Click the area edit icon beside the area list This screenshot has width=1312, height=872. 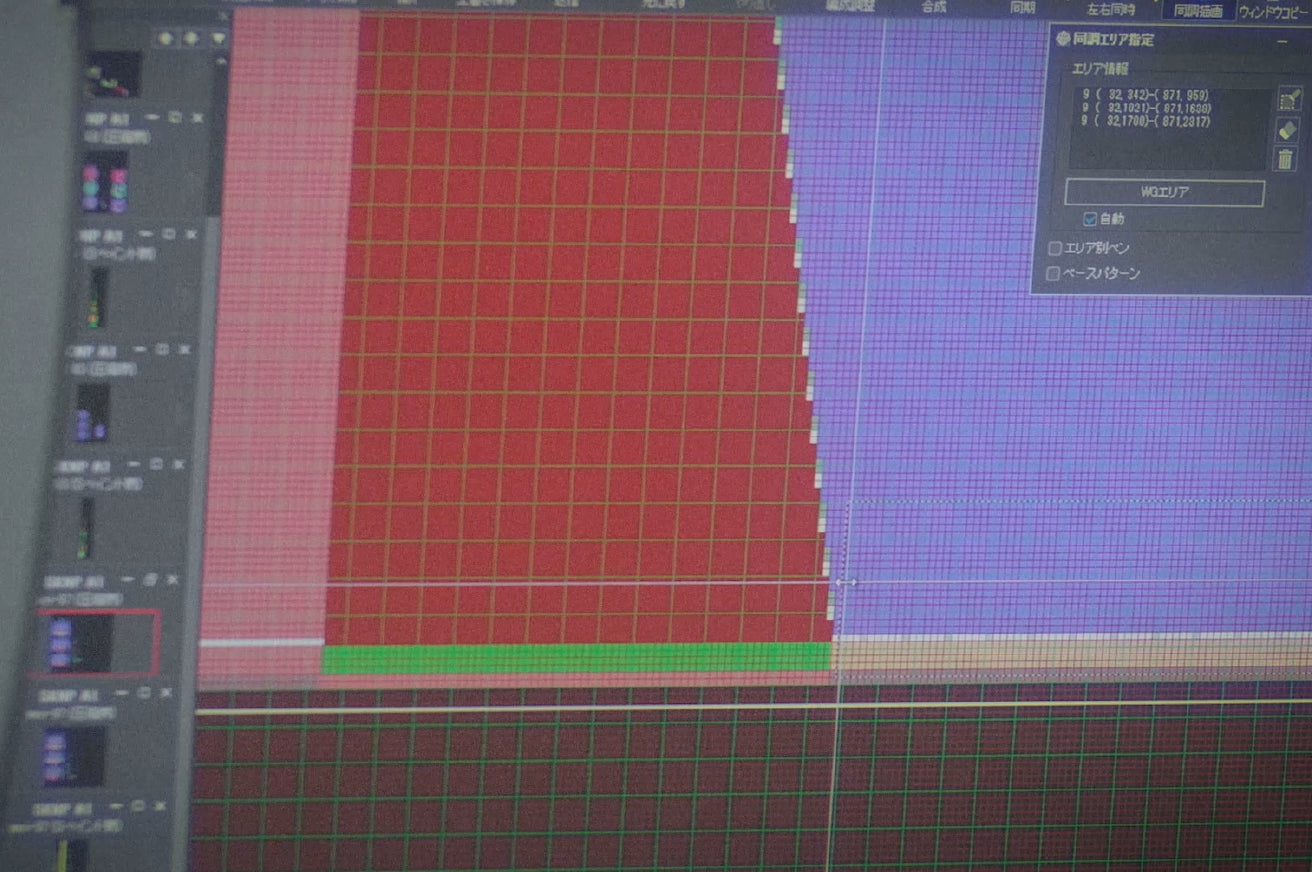[1288, 98]
